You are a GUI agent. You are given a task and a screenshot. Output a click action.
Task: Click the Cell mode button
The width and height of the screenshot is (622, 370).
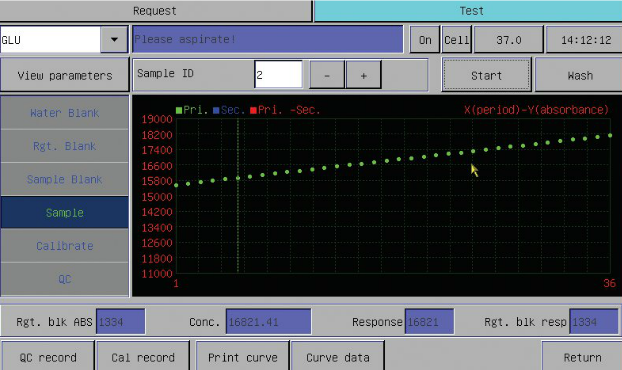457,40
